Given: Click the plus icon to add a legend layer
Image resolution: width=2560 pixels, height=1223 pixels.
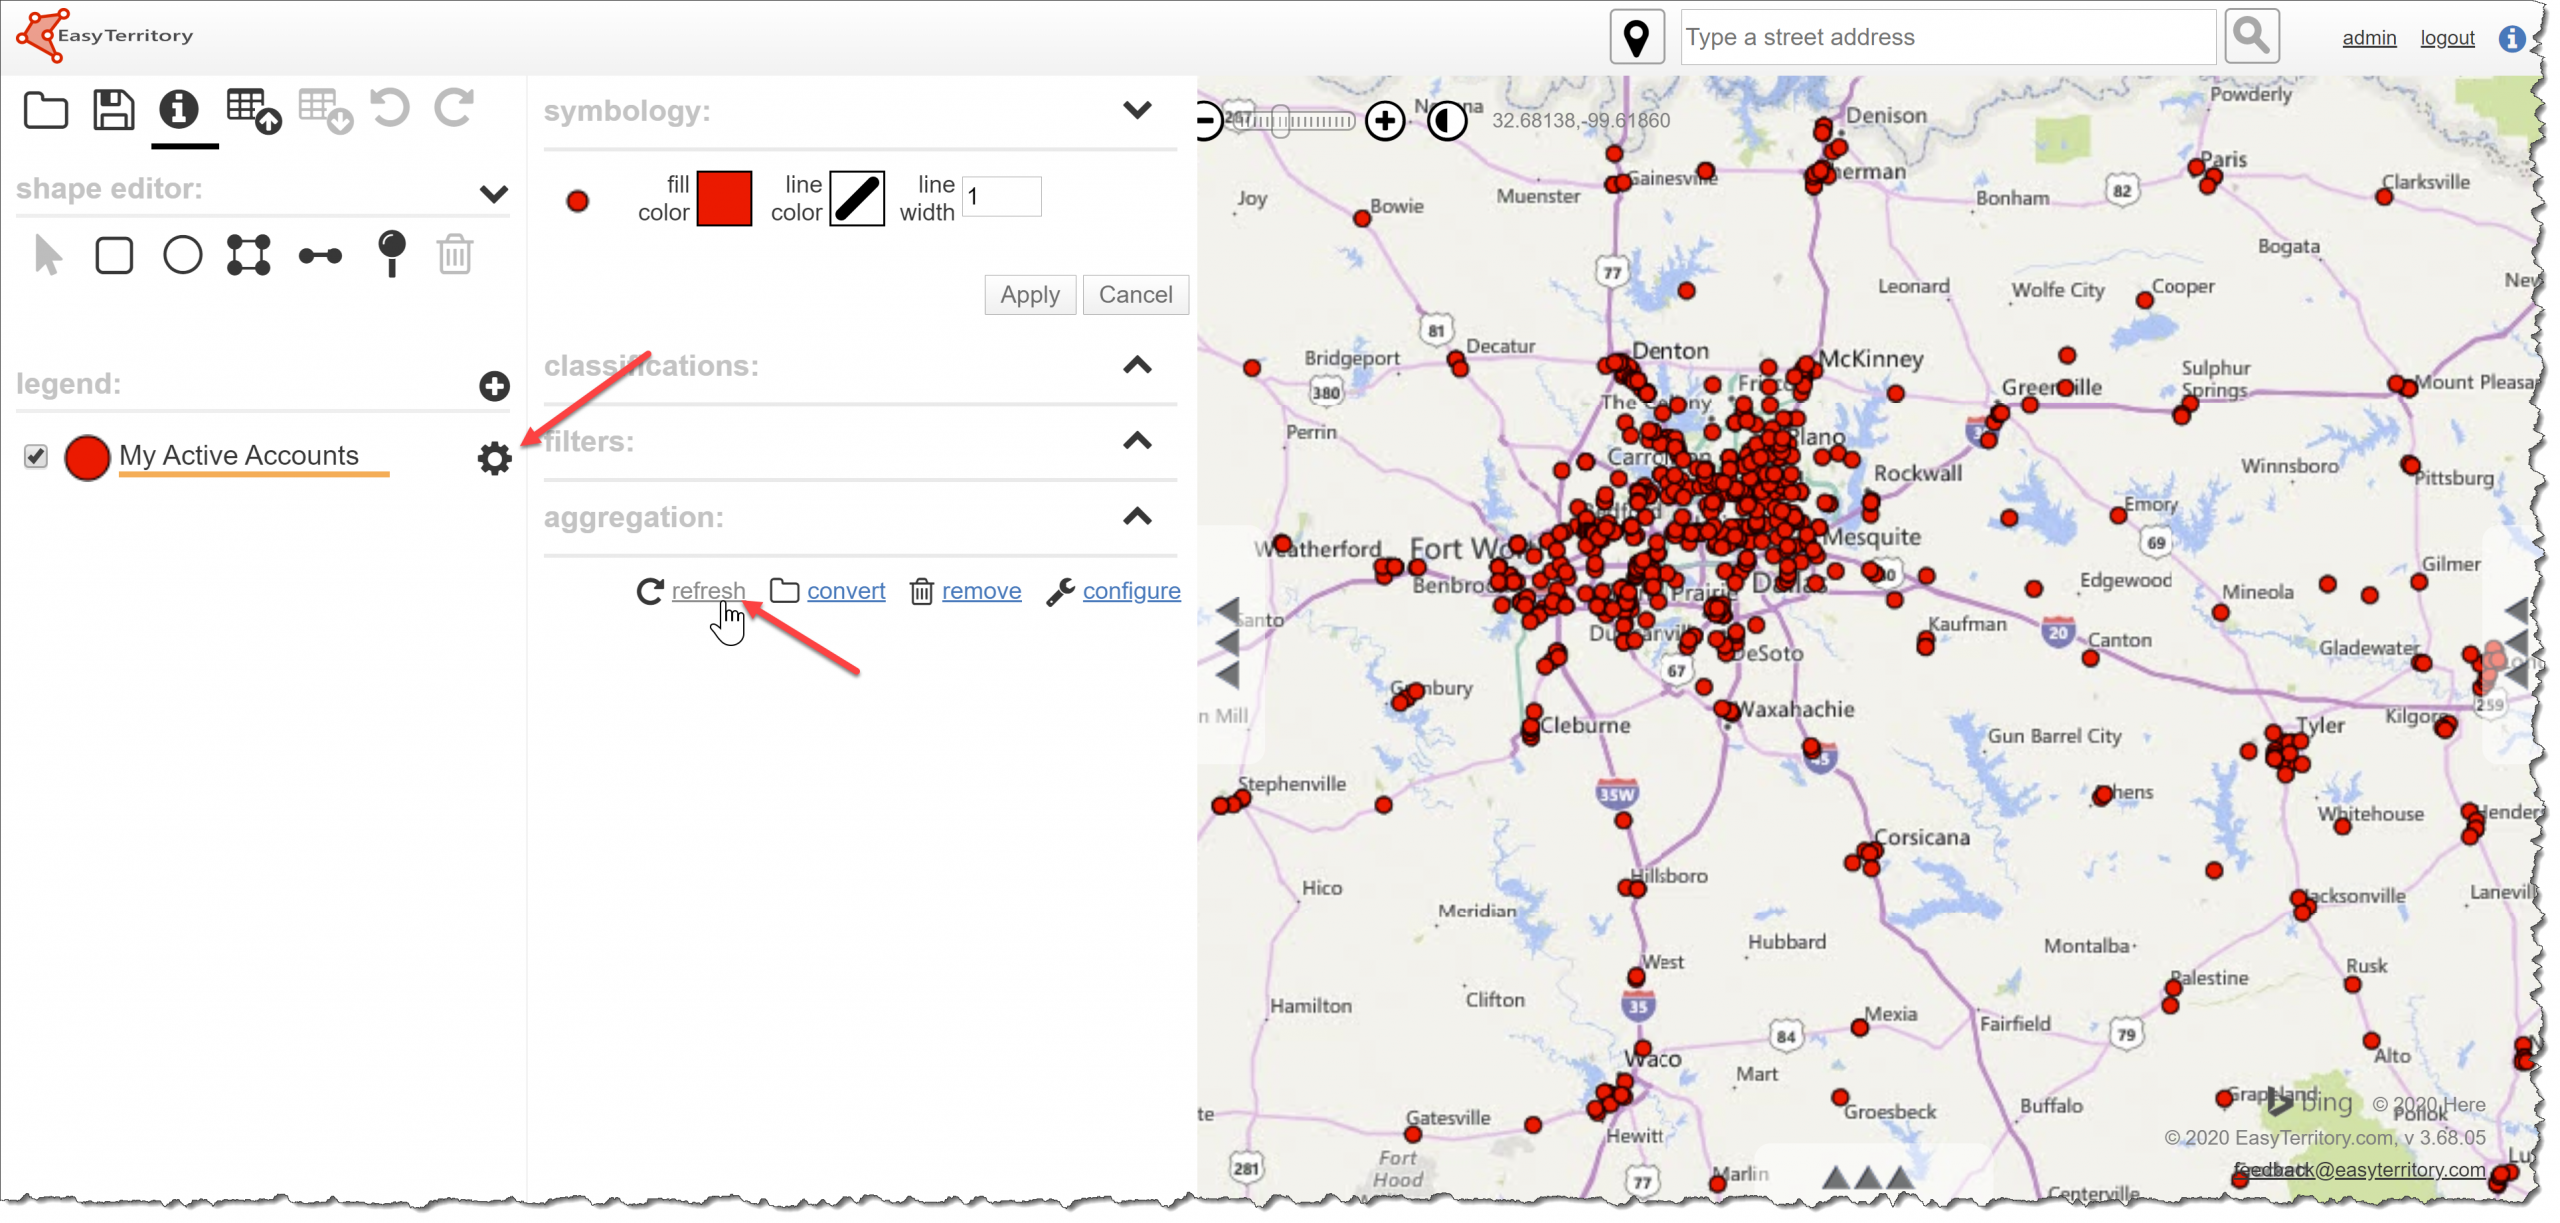Looking at the screenshot, I should pos(494,386).
